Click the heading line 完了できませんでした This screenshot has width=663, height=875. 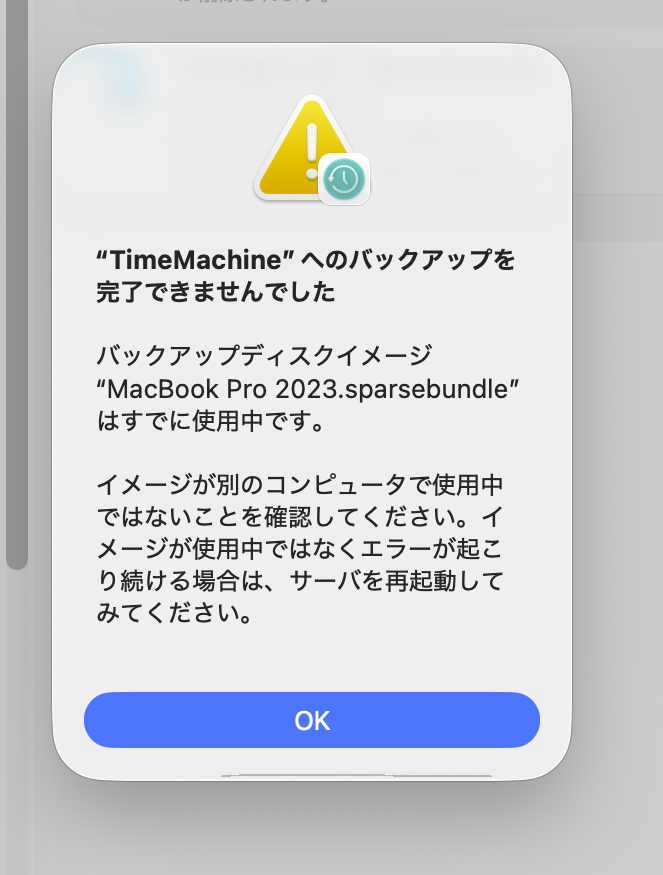tap(215, 293)
